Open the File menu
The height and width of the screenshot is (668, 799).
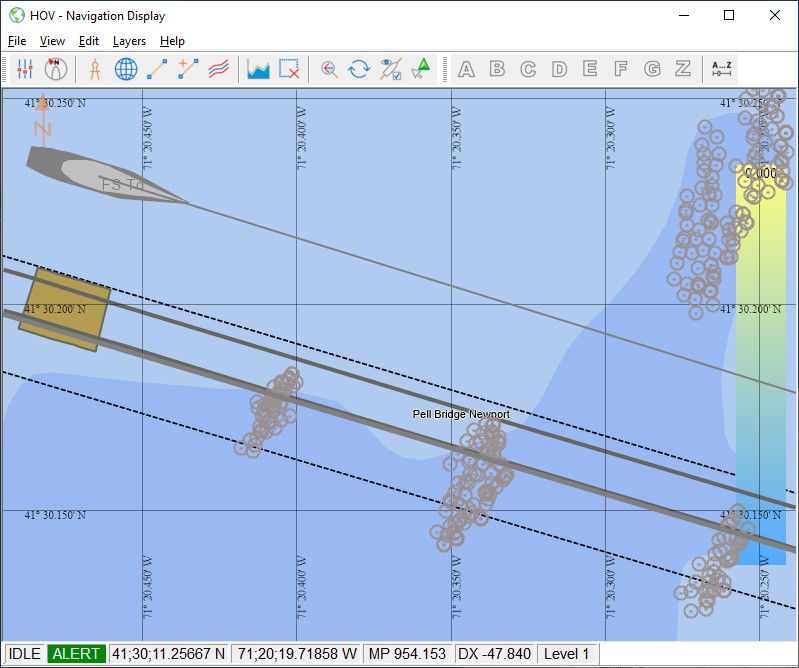click(x=17, y=41)
